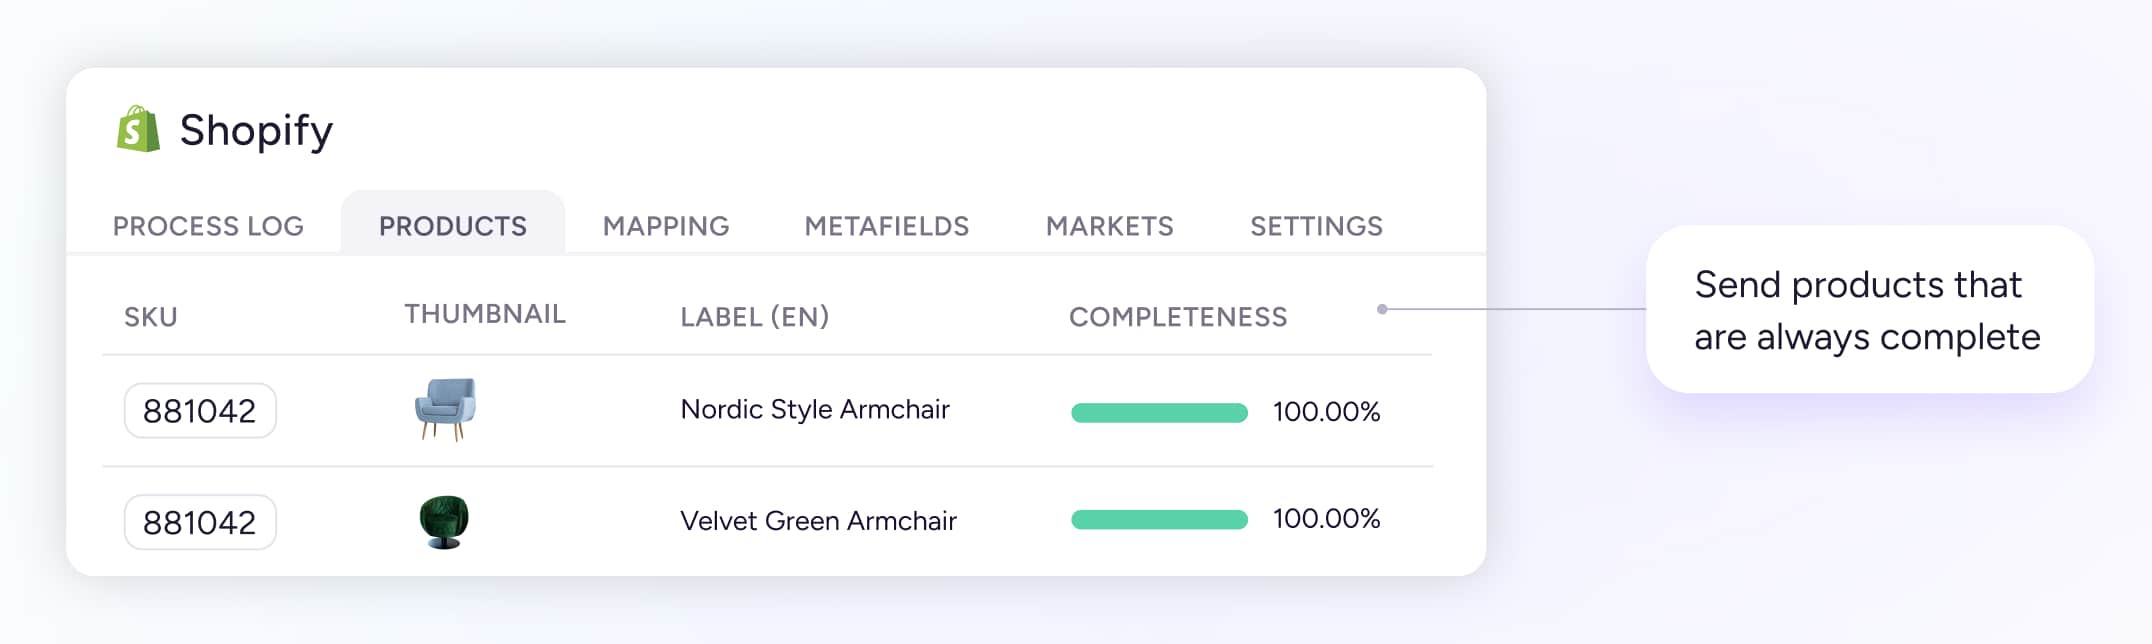Open the Velvet Green Armchair label
This screenshot has height=644, width=2152.
818,521
